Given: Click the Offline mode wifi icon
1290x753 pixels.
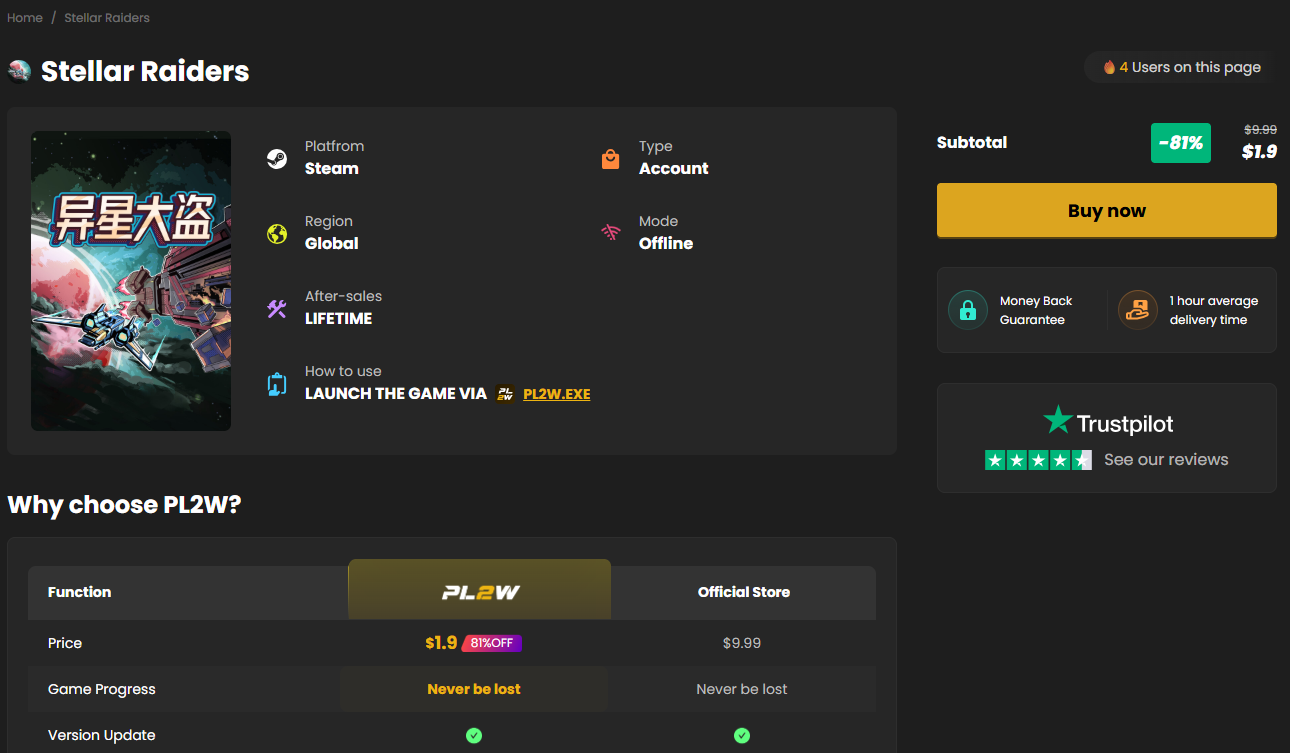Looking at the screenshot, I should [610, 234].
